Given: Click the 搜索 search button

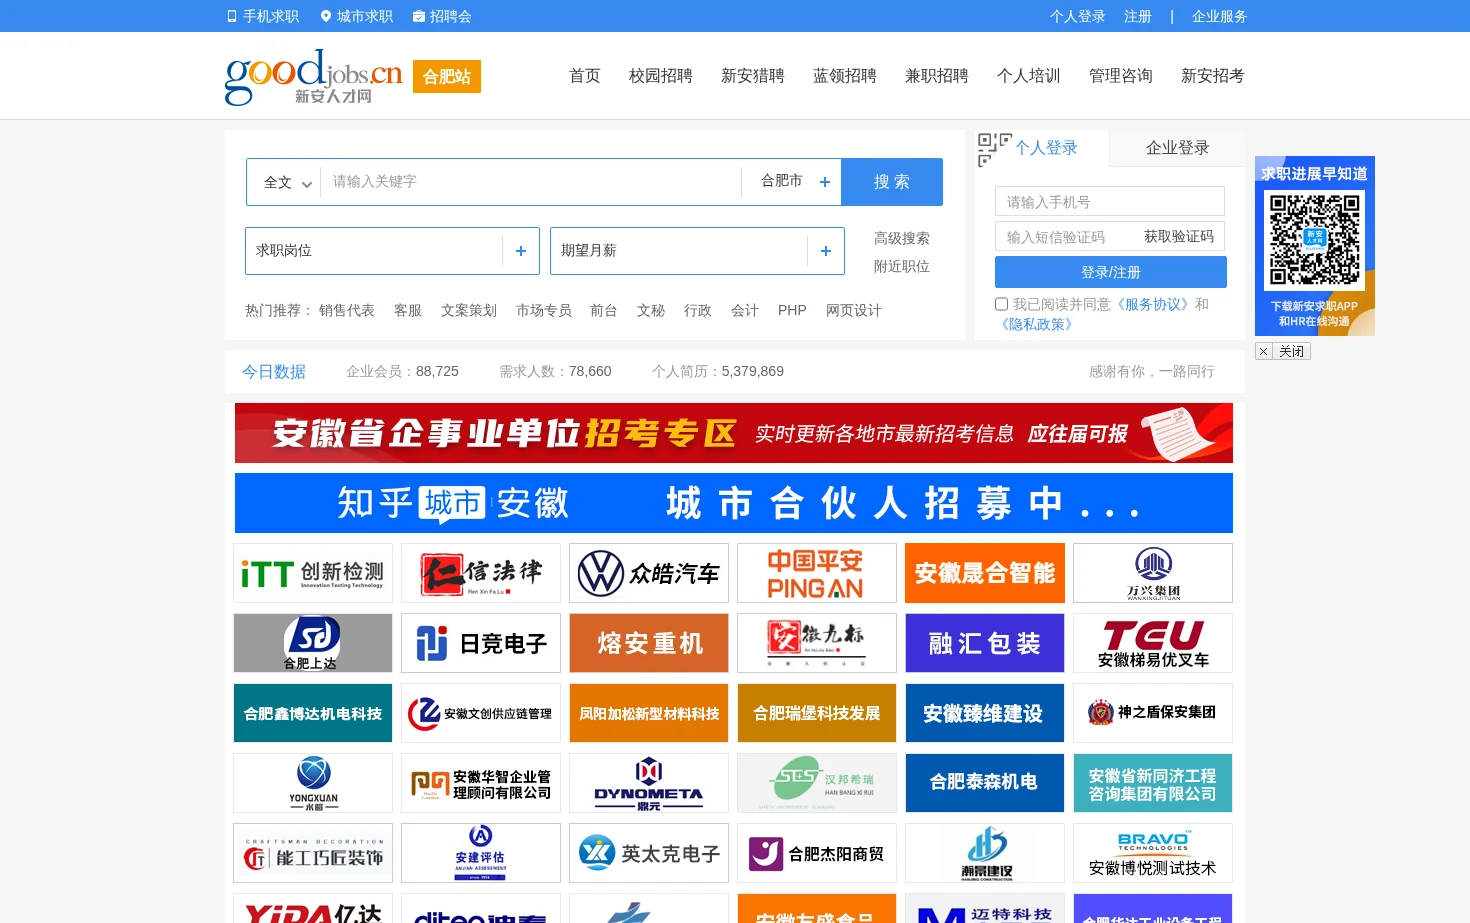Looking at the screenshot, I should click(892, 182).
